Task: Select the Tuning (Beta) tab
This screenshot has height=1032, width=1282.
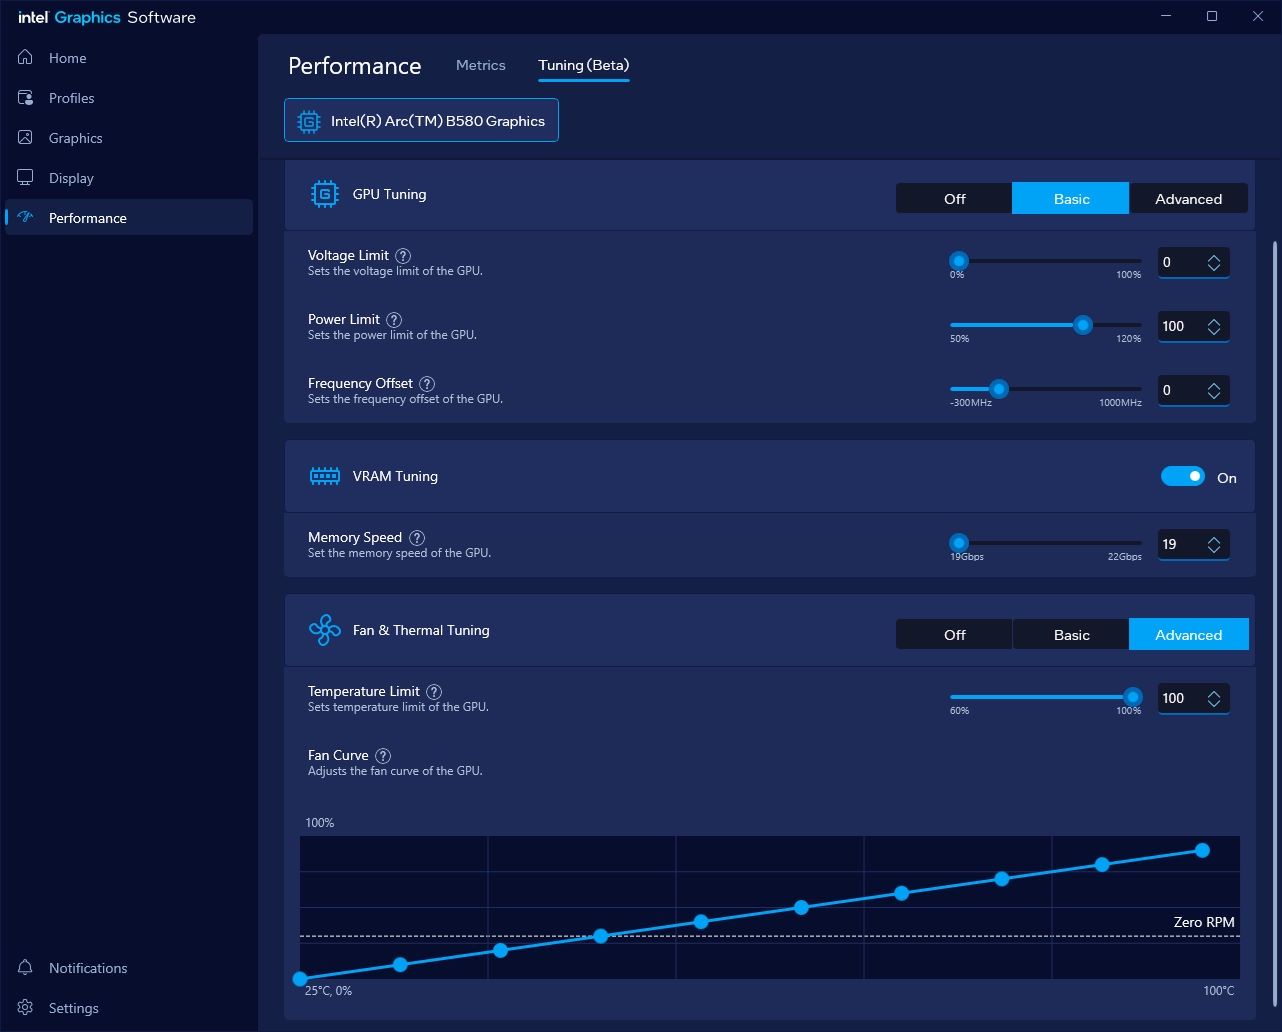Action: (584, 65)
